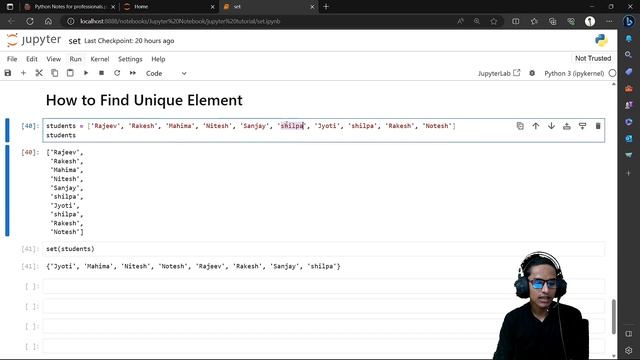Interrupt the kernel with the stop icon

coord(101,73)
